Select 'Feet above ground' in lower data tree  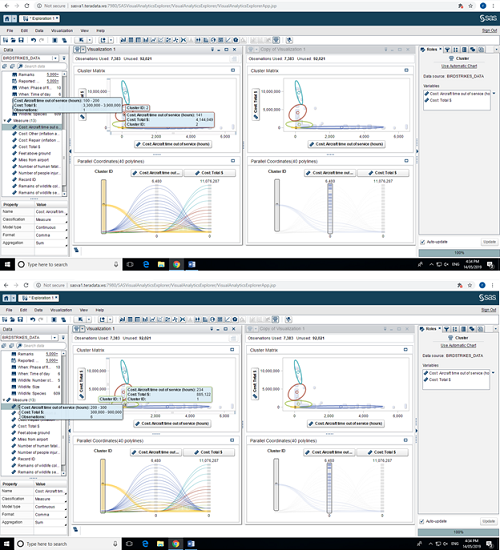(x=34, y=433)
